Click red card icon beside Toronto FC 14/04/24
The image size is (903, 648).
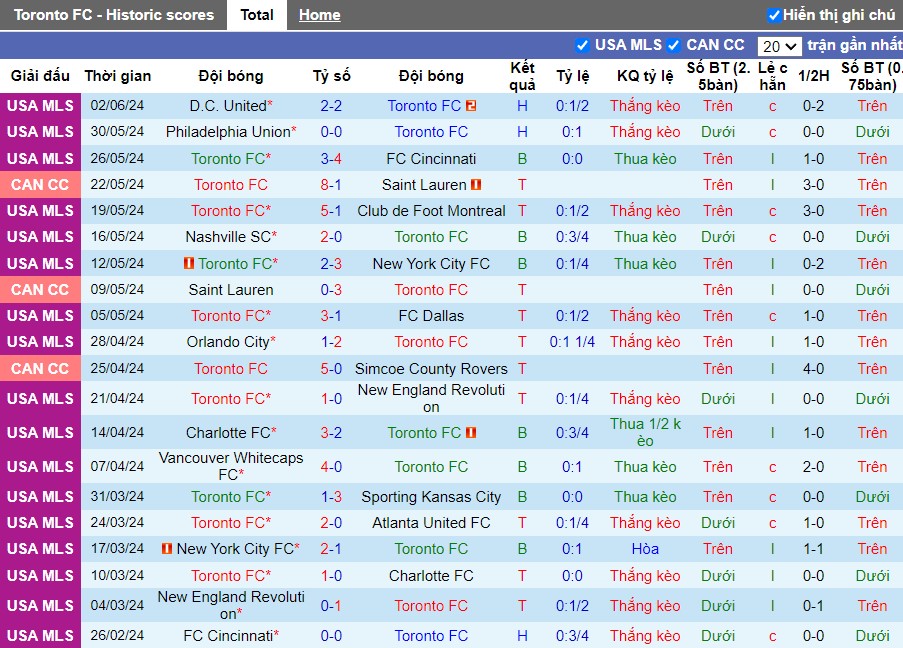click(471, 433)
